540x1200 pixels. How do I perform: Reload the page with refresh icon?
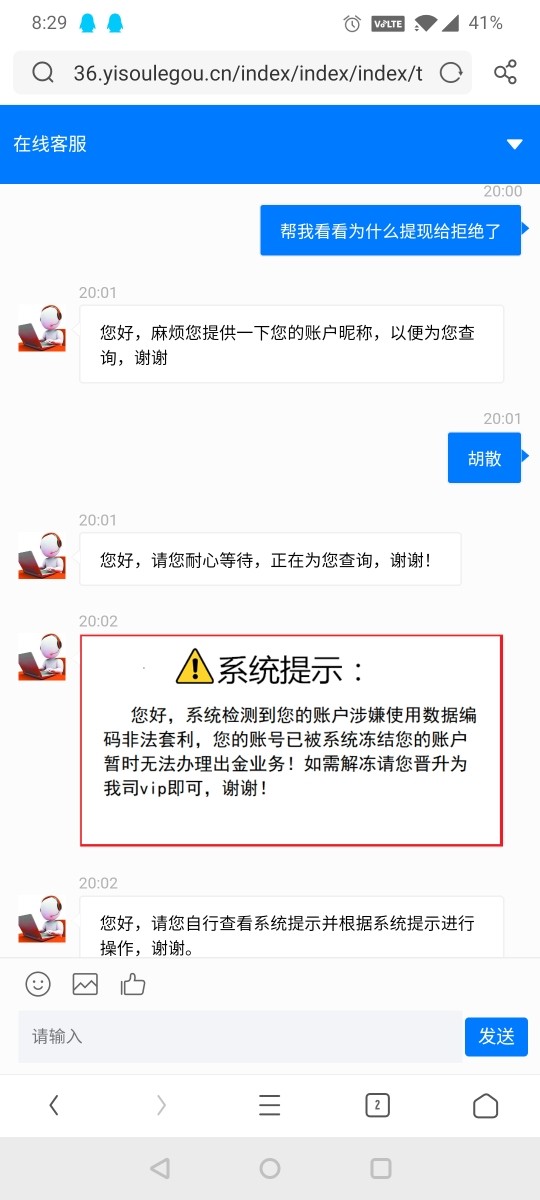point(452,72)
